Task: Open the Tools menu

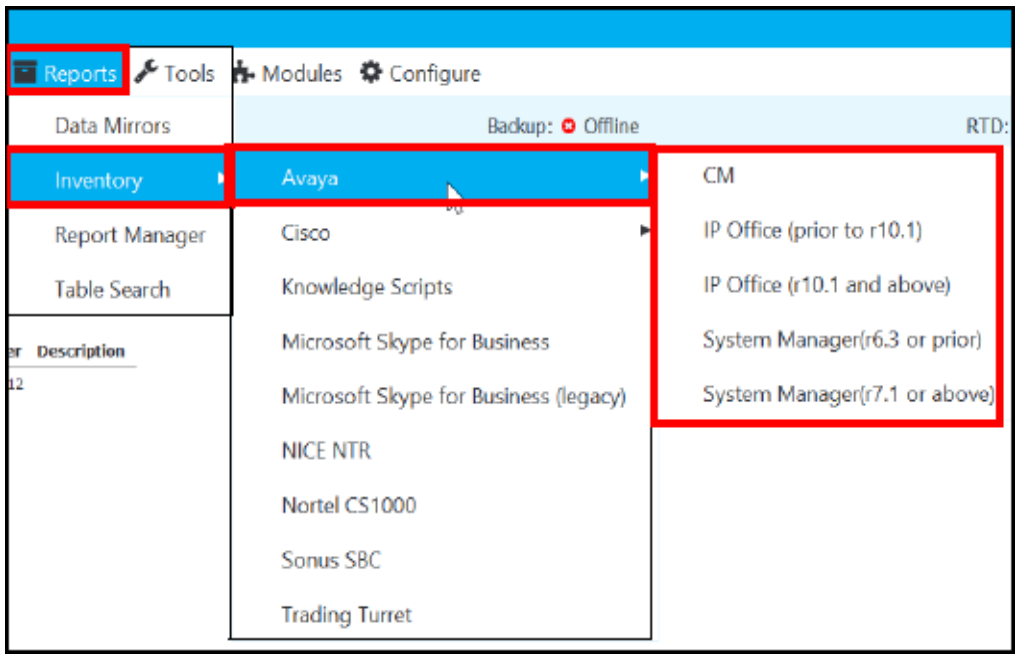Action: point(176,72)
